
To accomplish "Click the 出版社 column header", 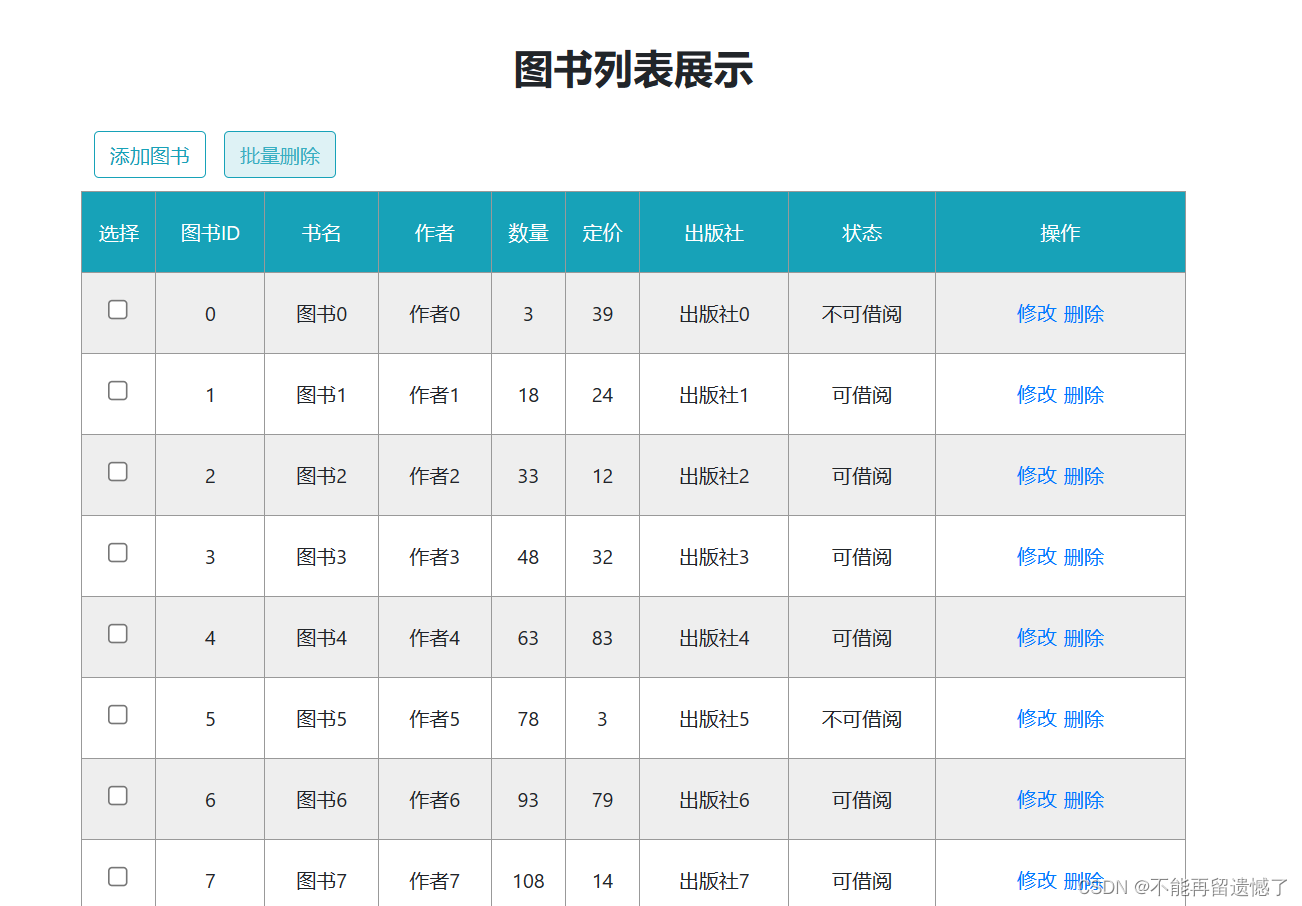I will coord(714,233).
